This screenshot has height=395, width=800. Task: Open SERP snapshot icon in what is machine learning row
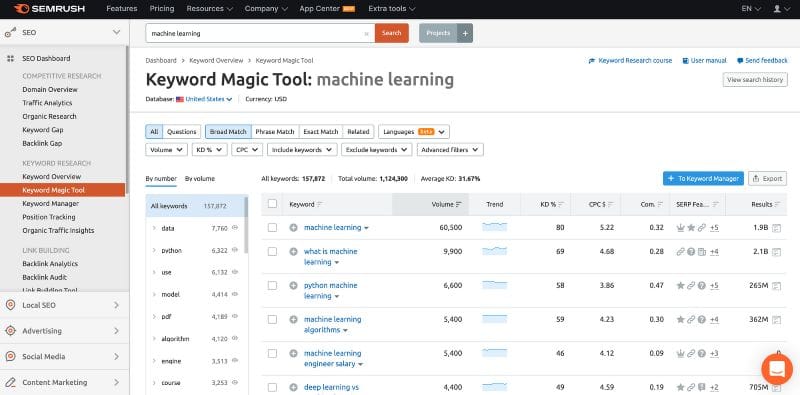[776, 252]
